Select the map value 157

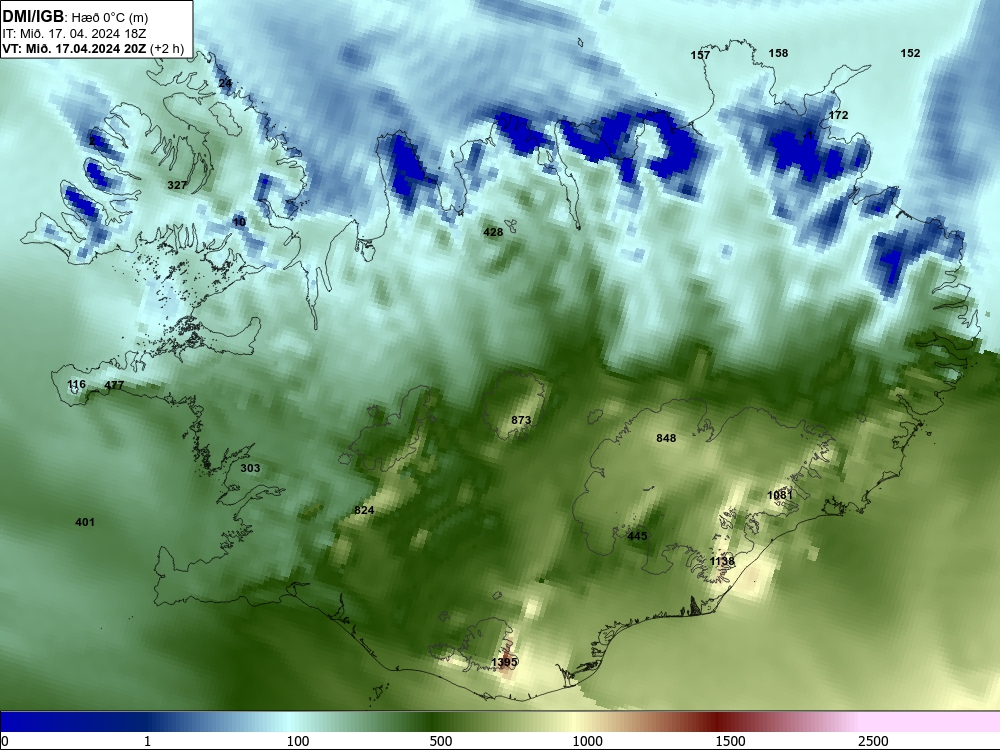pyautogui.click(x=700, y=55)
